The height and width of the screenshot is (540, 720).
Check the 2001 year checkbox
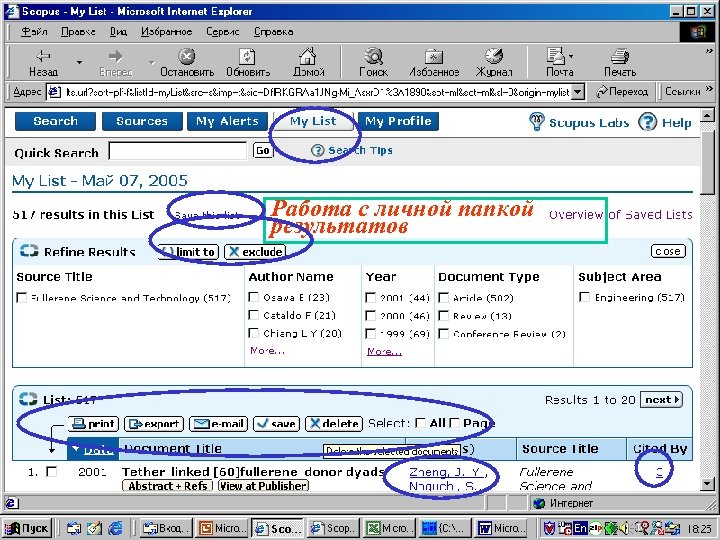(x=370, y=298)
